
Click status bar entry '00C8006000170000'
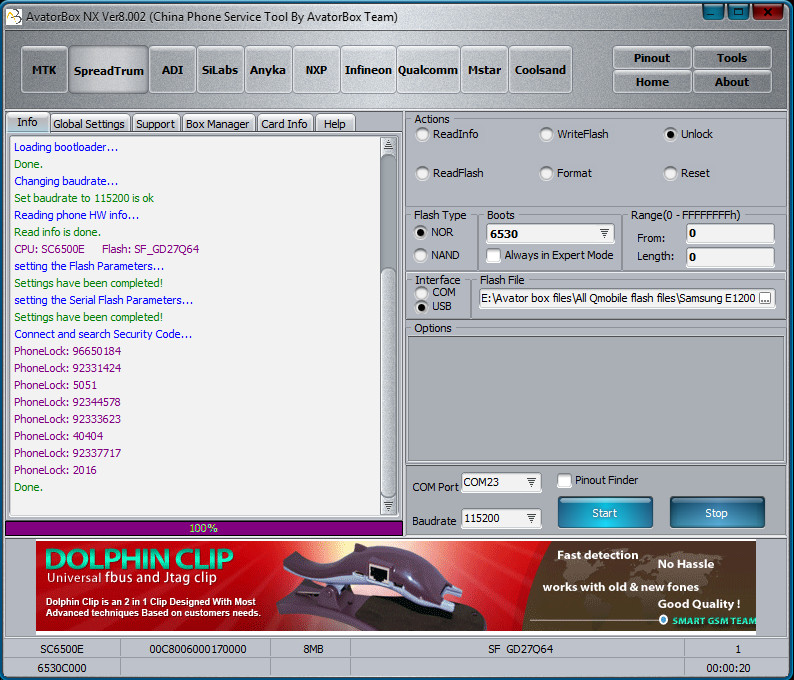[197, 649]
